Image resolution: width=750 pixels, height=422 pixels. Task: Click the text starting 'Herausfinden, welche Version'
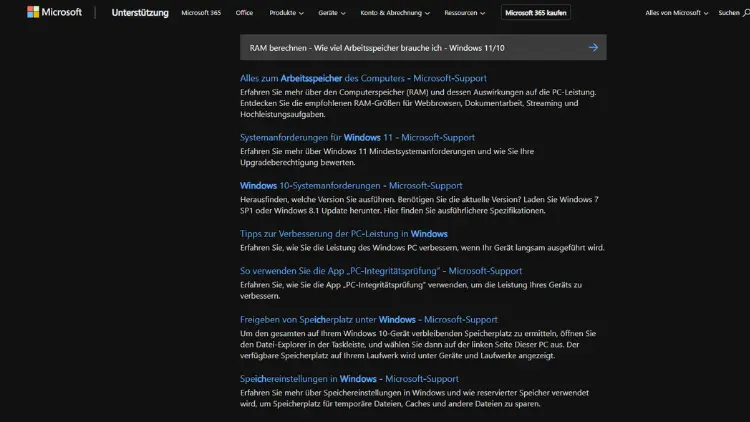coord(419,205)
